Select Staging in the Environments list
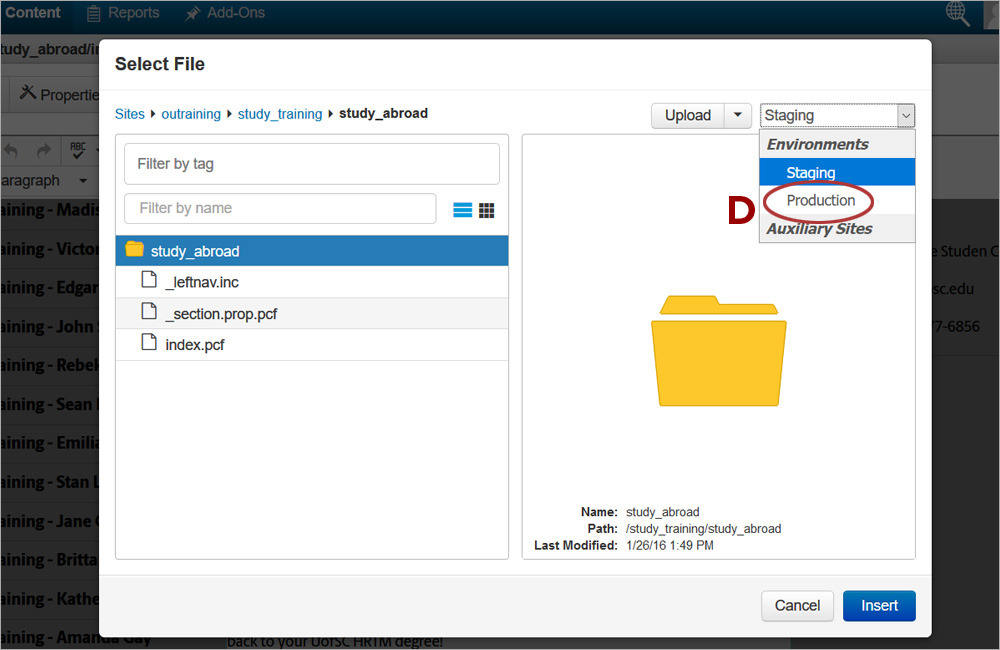Viewport: 1000px width, 650px height. tap(837, 172)
